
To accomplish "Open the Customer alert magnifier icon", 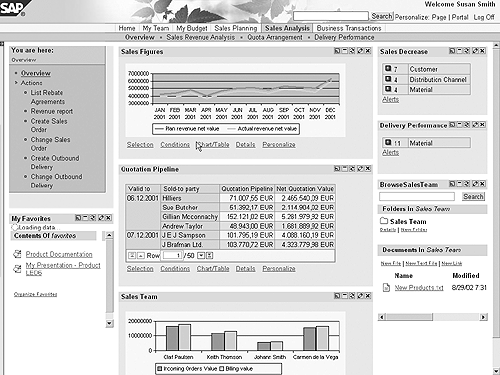I will click(388, 69).
